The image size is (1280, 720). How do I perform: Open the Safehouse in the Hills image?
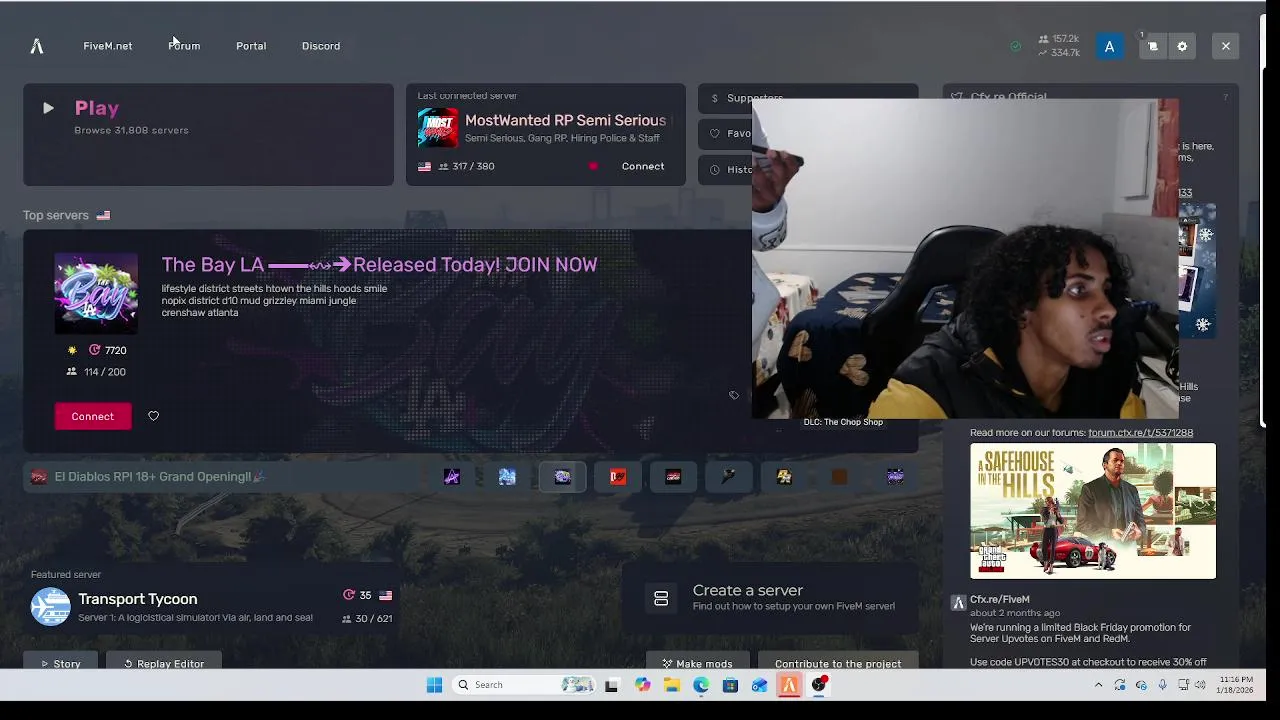point(1093,511)
